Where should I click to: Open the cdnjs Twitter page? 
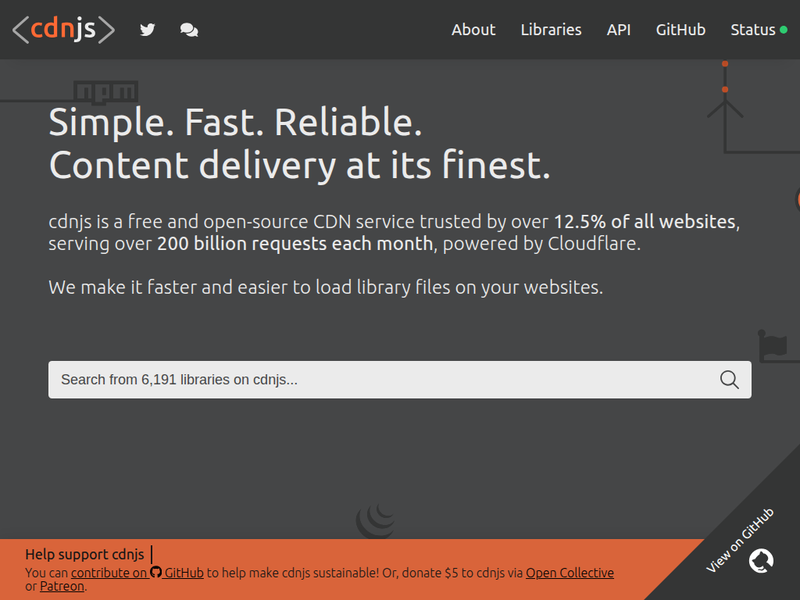pos(147,30)
